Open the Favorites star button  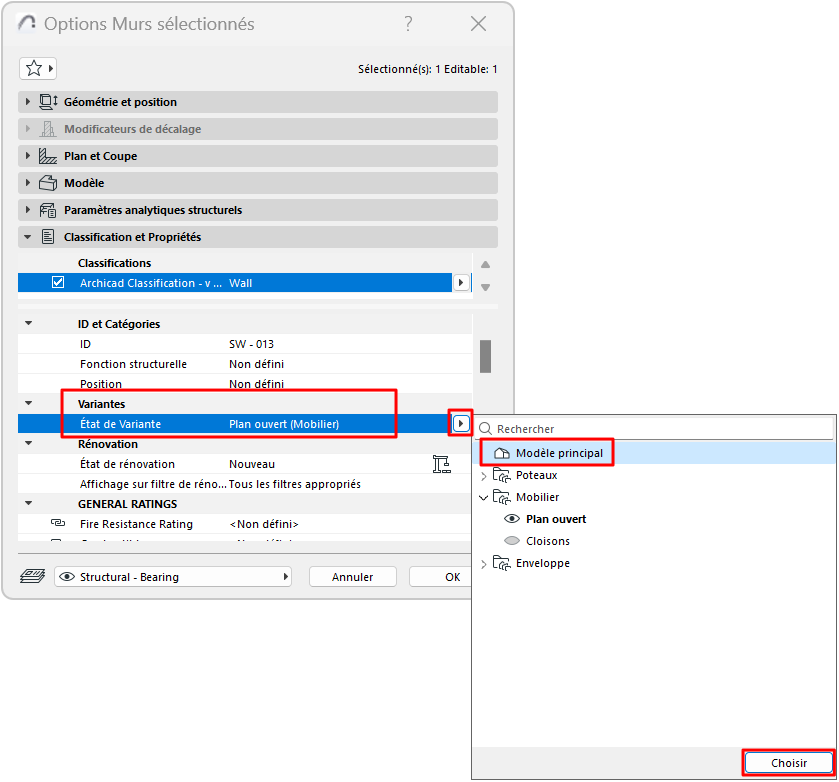(38, 69)
